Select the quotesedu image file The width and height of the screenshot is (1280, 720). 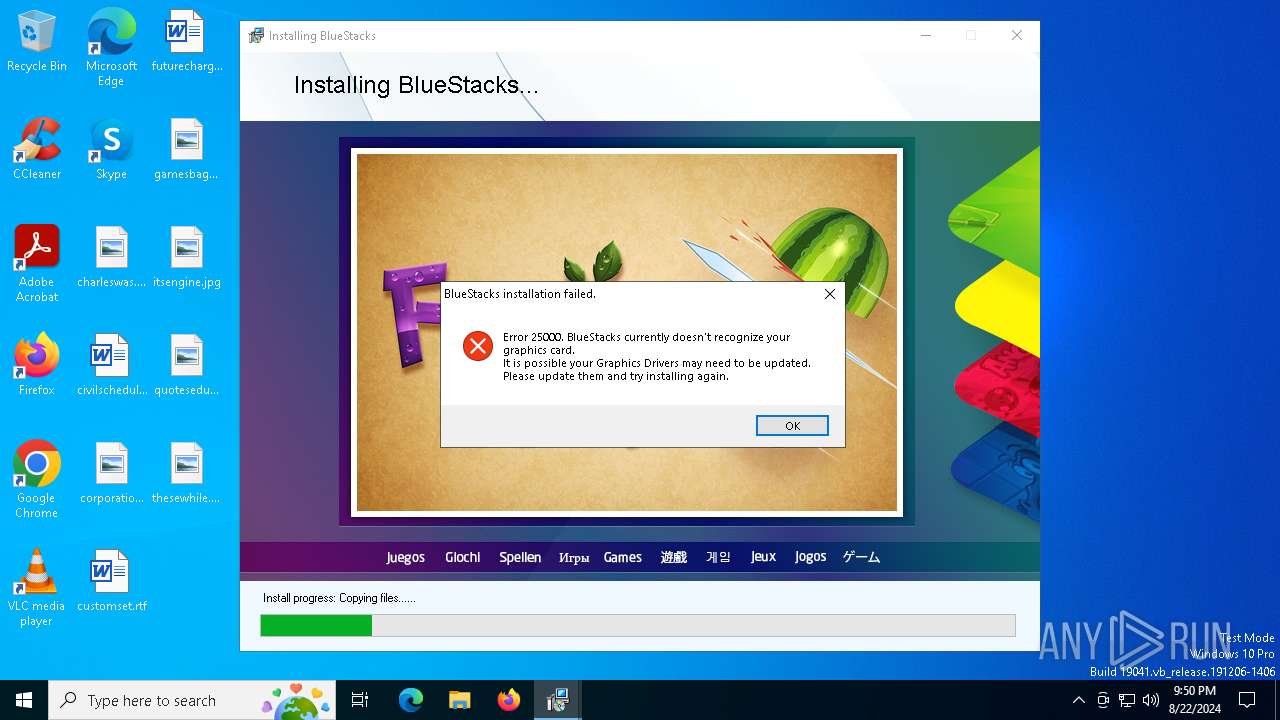point(187,366)
